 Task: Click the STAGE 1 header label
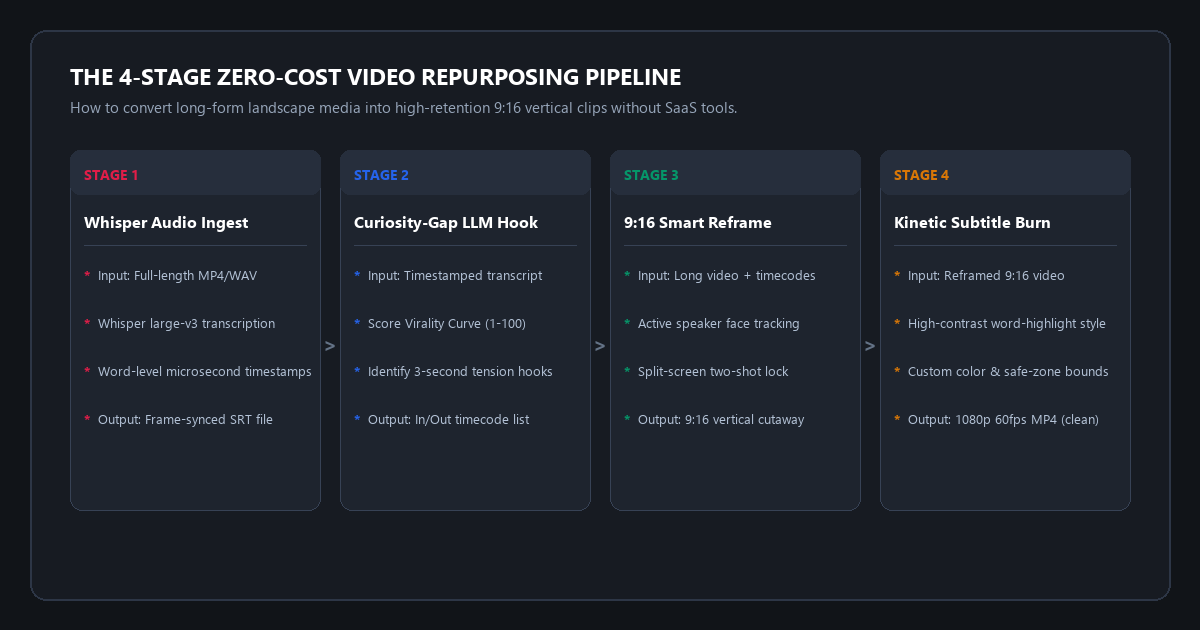click(x=111, y=175)
